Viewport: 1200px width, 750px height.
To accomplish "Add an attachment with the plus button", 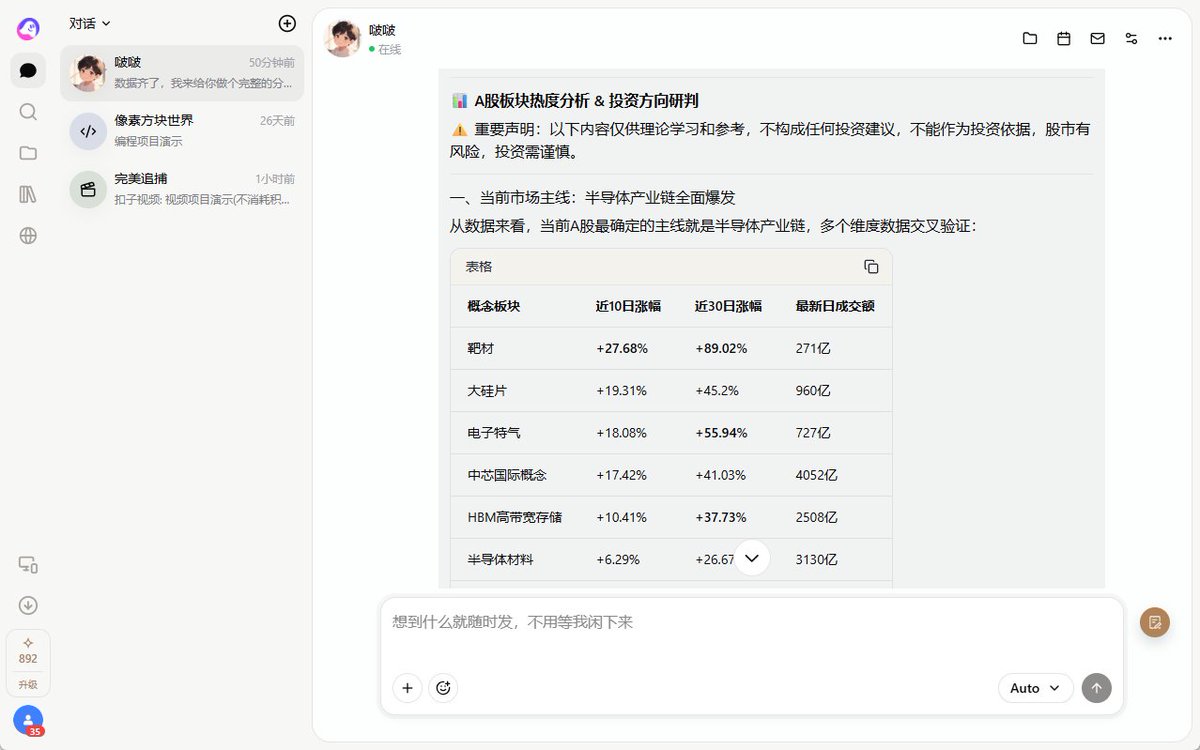I will click(x=407, y=688).
